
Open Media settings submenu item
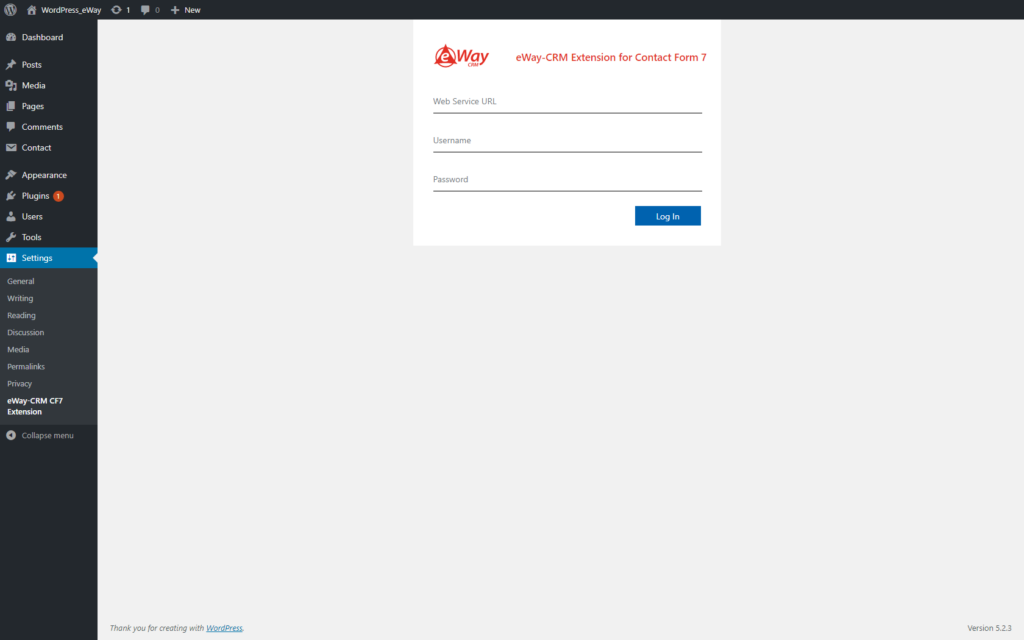[x=18, y=349]
